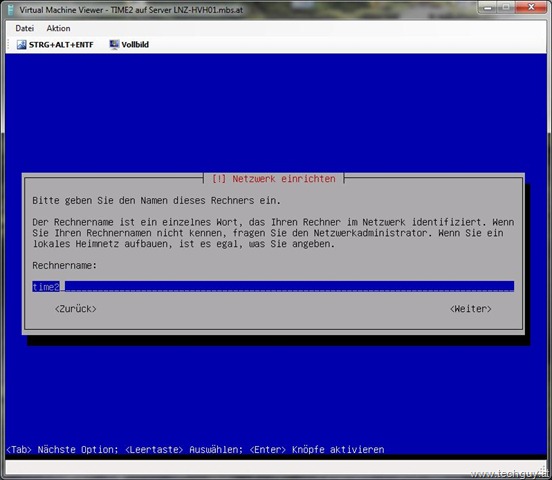Click the Virtual Machine Viewer title bar icon

(12, 10)
